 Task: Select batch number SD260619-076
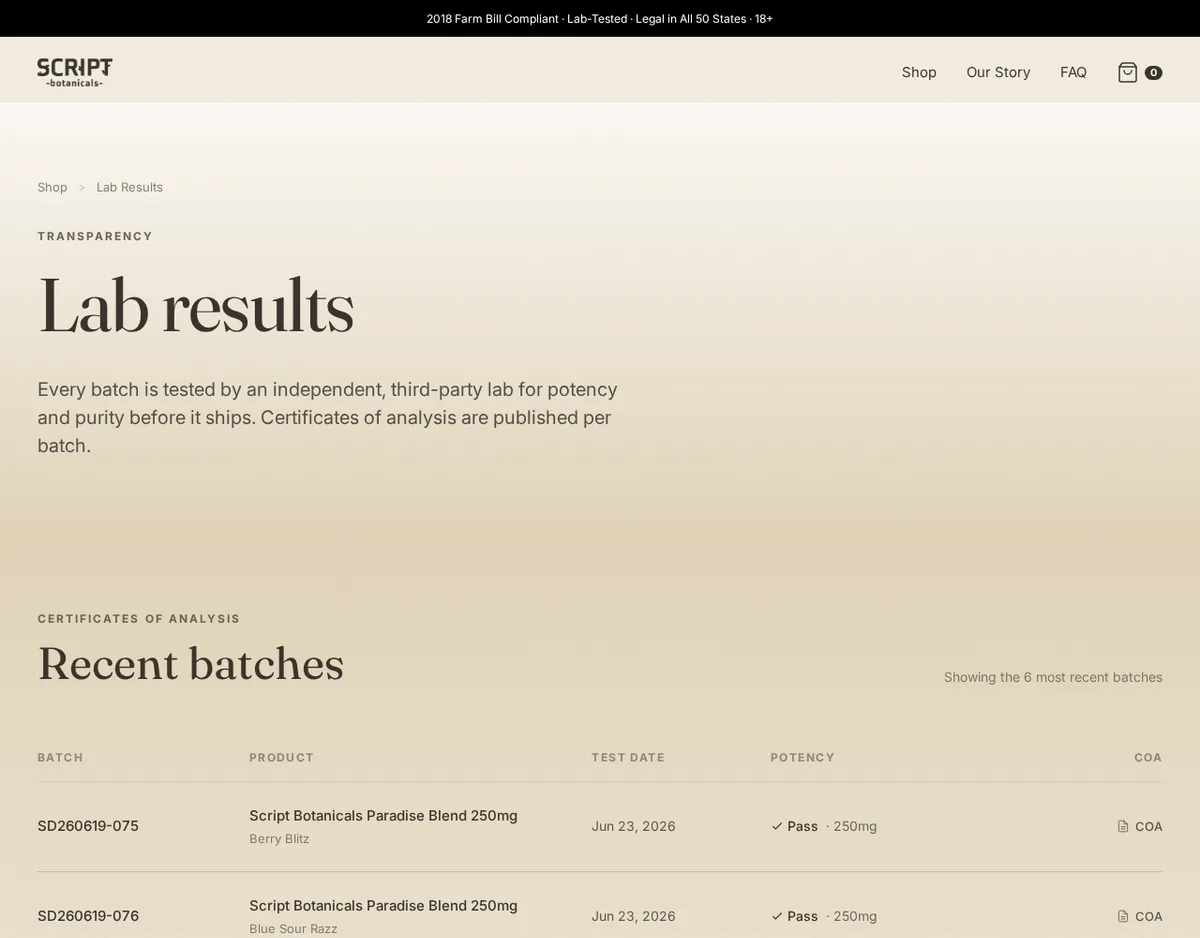click(88, 916)
